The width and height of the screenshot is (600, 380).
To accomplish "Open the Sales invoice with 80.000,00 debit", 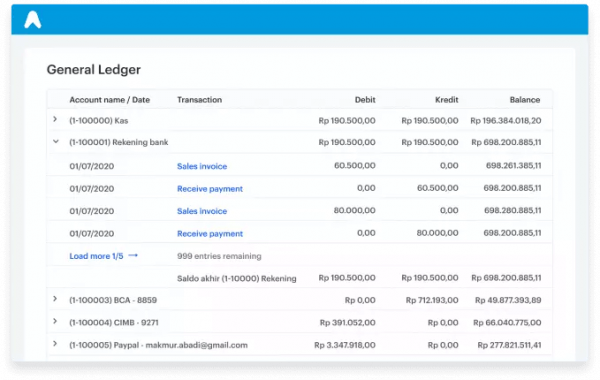I will point(202,211).
